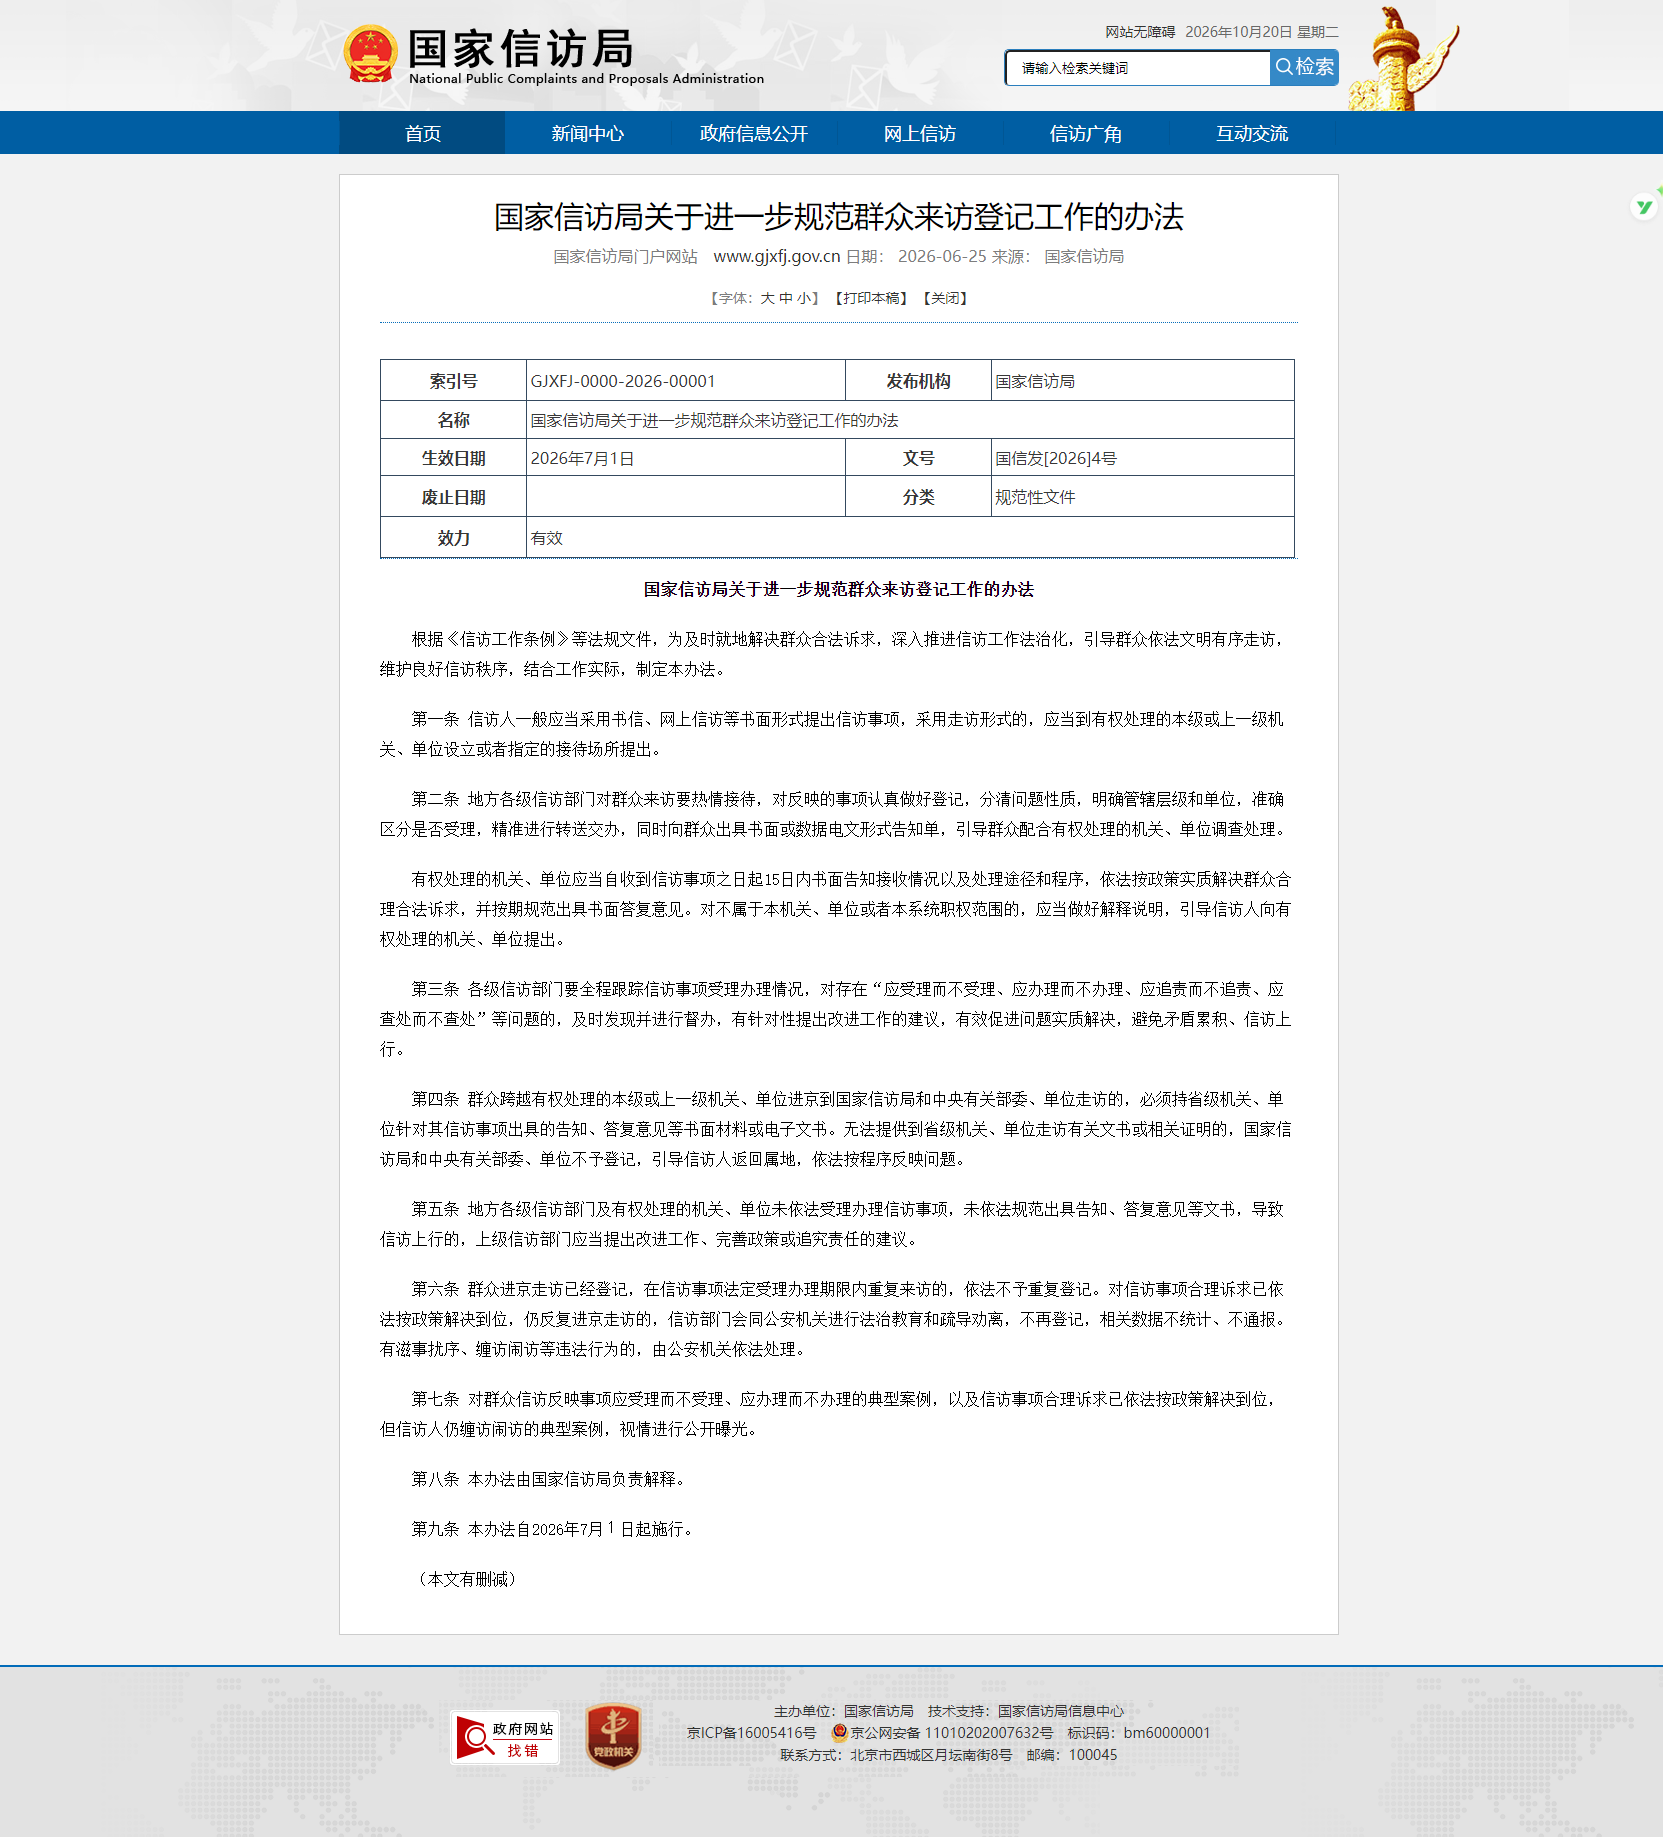Go to 首页 in navigation bar
1663x1837 pixels.
[422, 133]
